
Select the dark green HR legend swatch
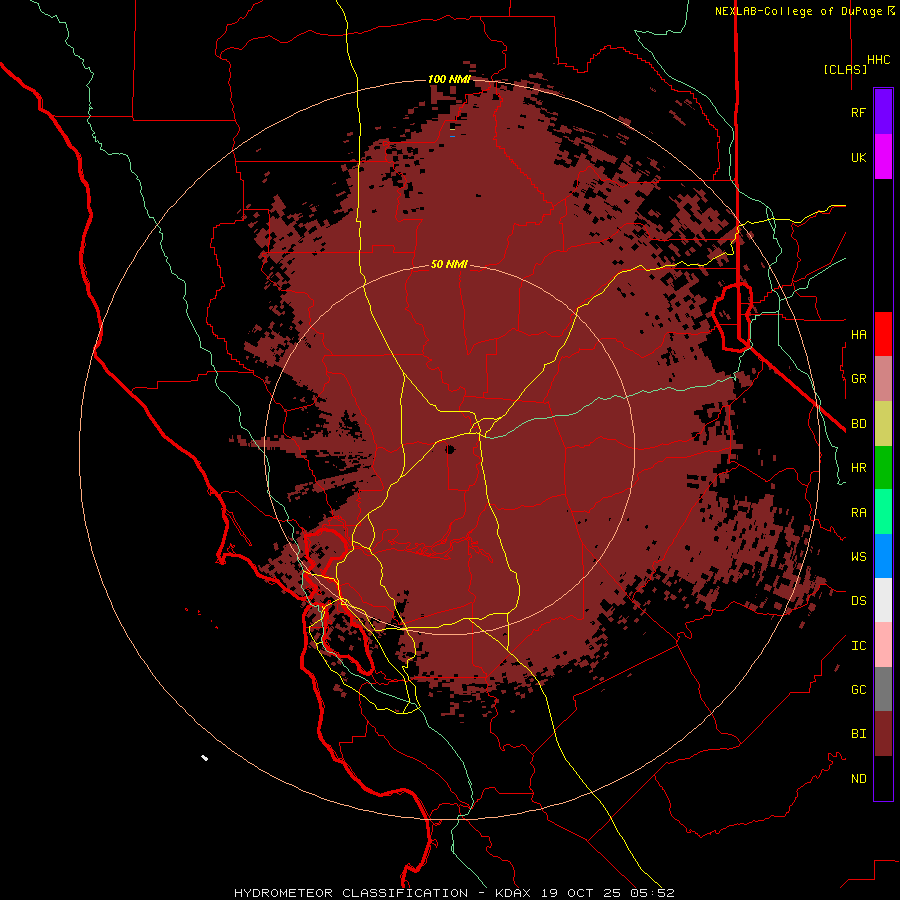883,467
